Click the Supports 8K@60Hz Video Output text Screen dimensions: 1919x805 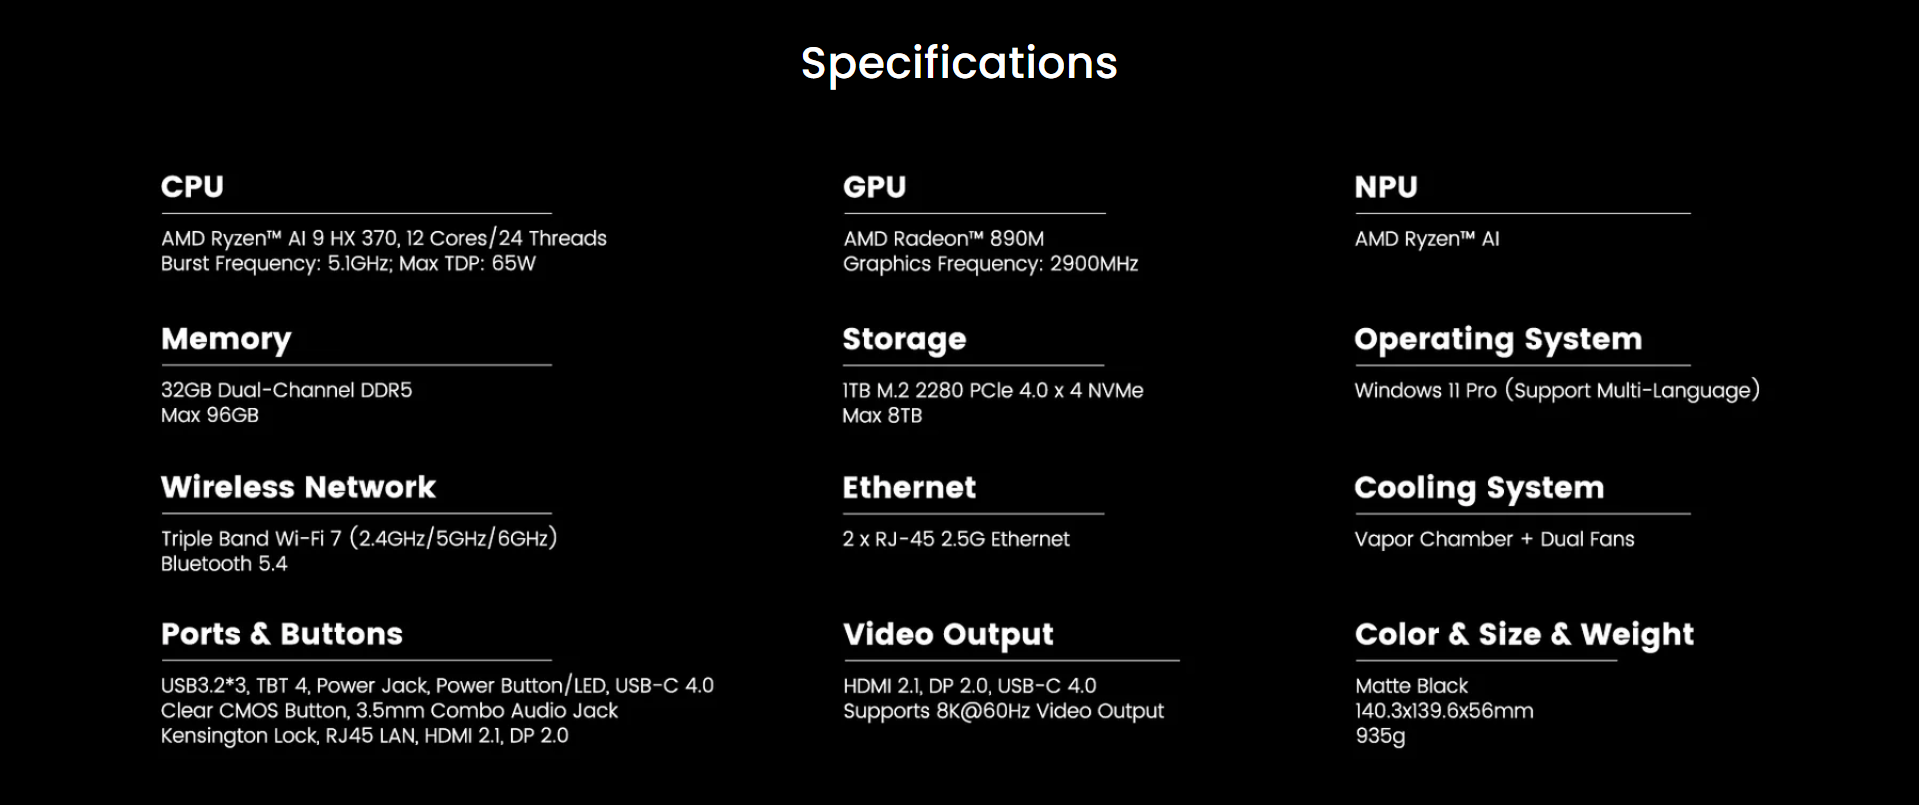click(x=1003, y=711)
